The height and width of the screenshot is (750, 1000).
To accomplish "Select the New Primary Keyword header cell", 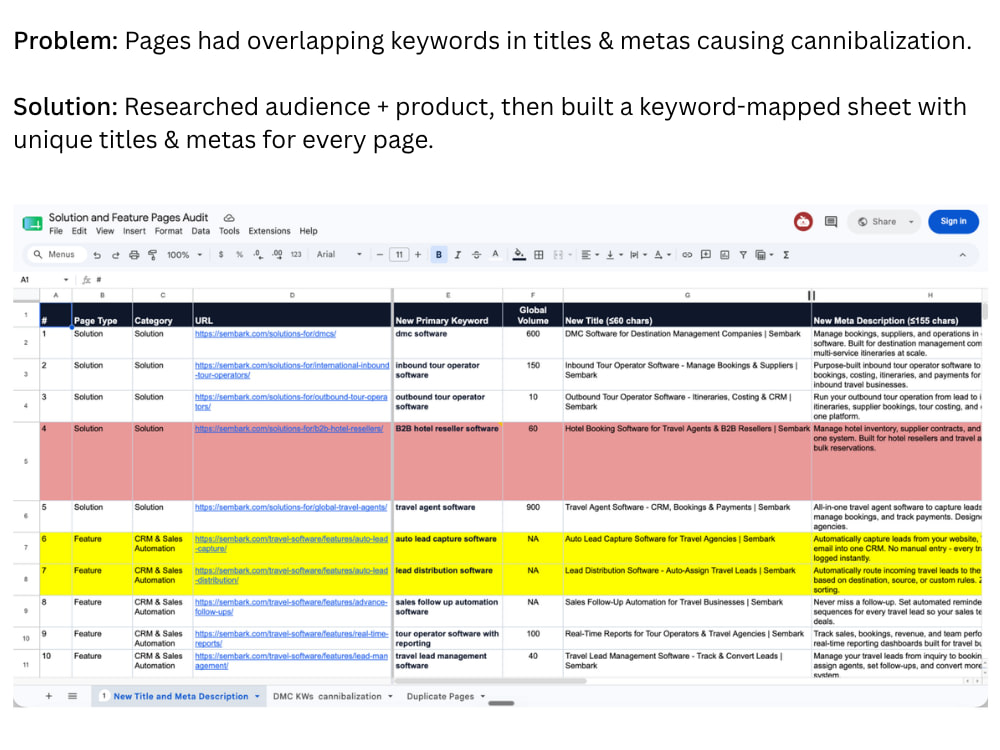I will [448, 314].
